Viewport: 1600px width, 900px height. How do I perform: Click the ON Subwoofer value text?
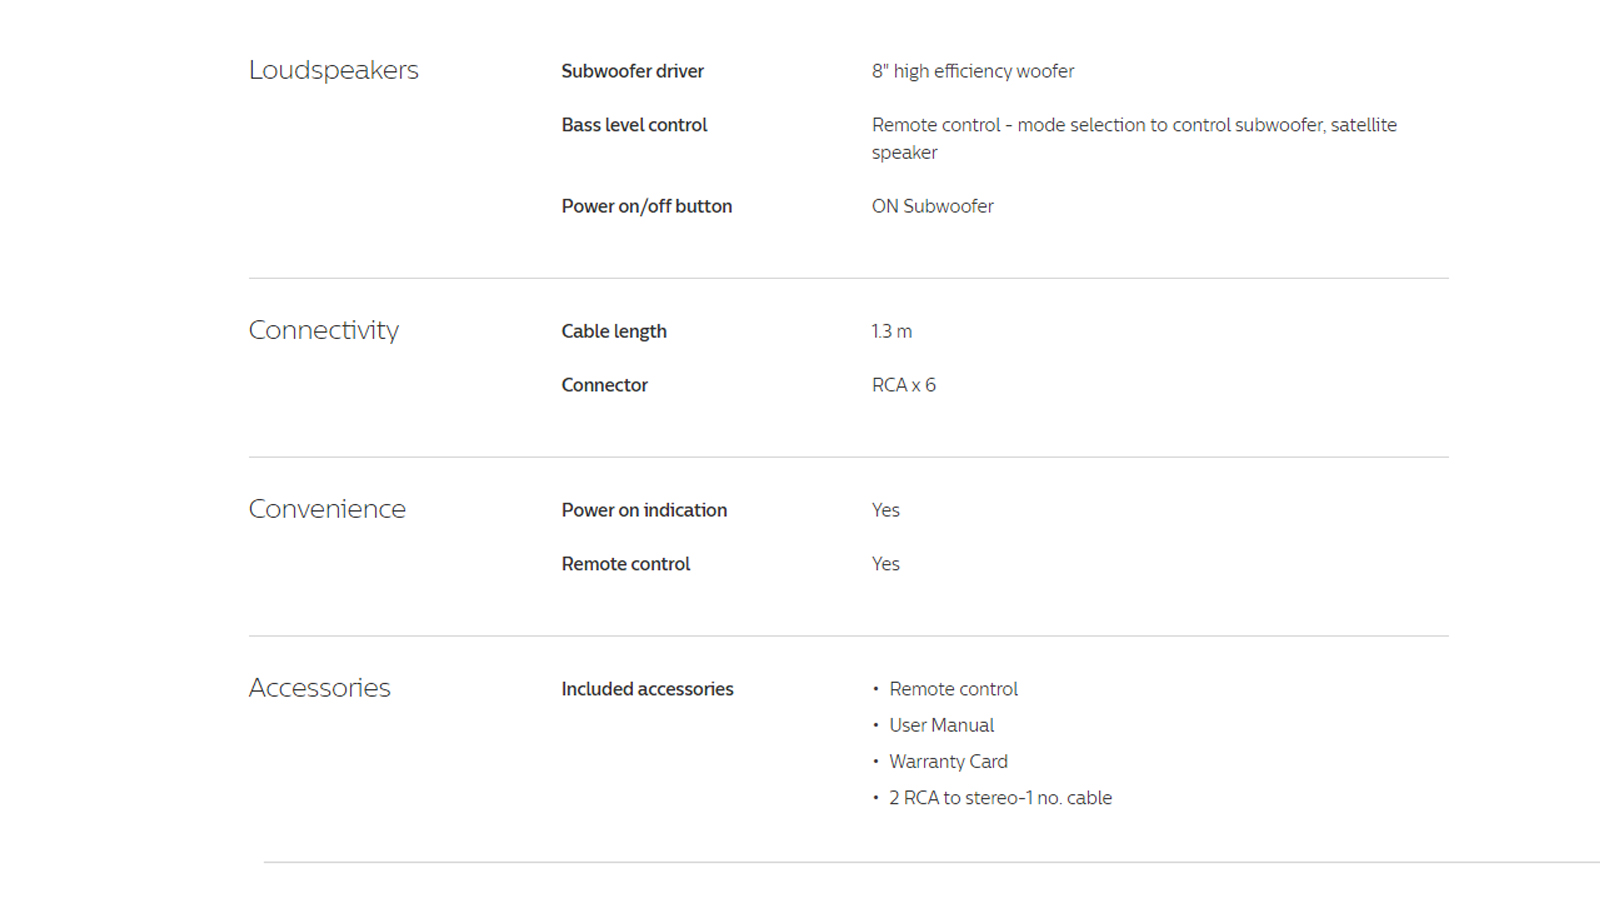click(932, 206)
